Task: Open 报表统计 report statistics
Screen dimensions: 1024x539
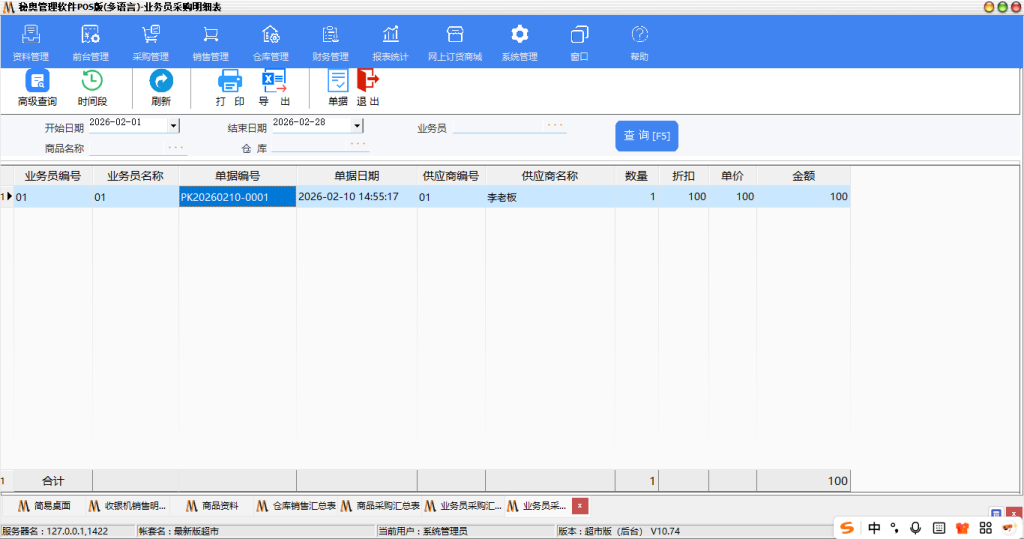Action: tap(390, 44)
